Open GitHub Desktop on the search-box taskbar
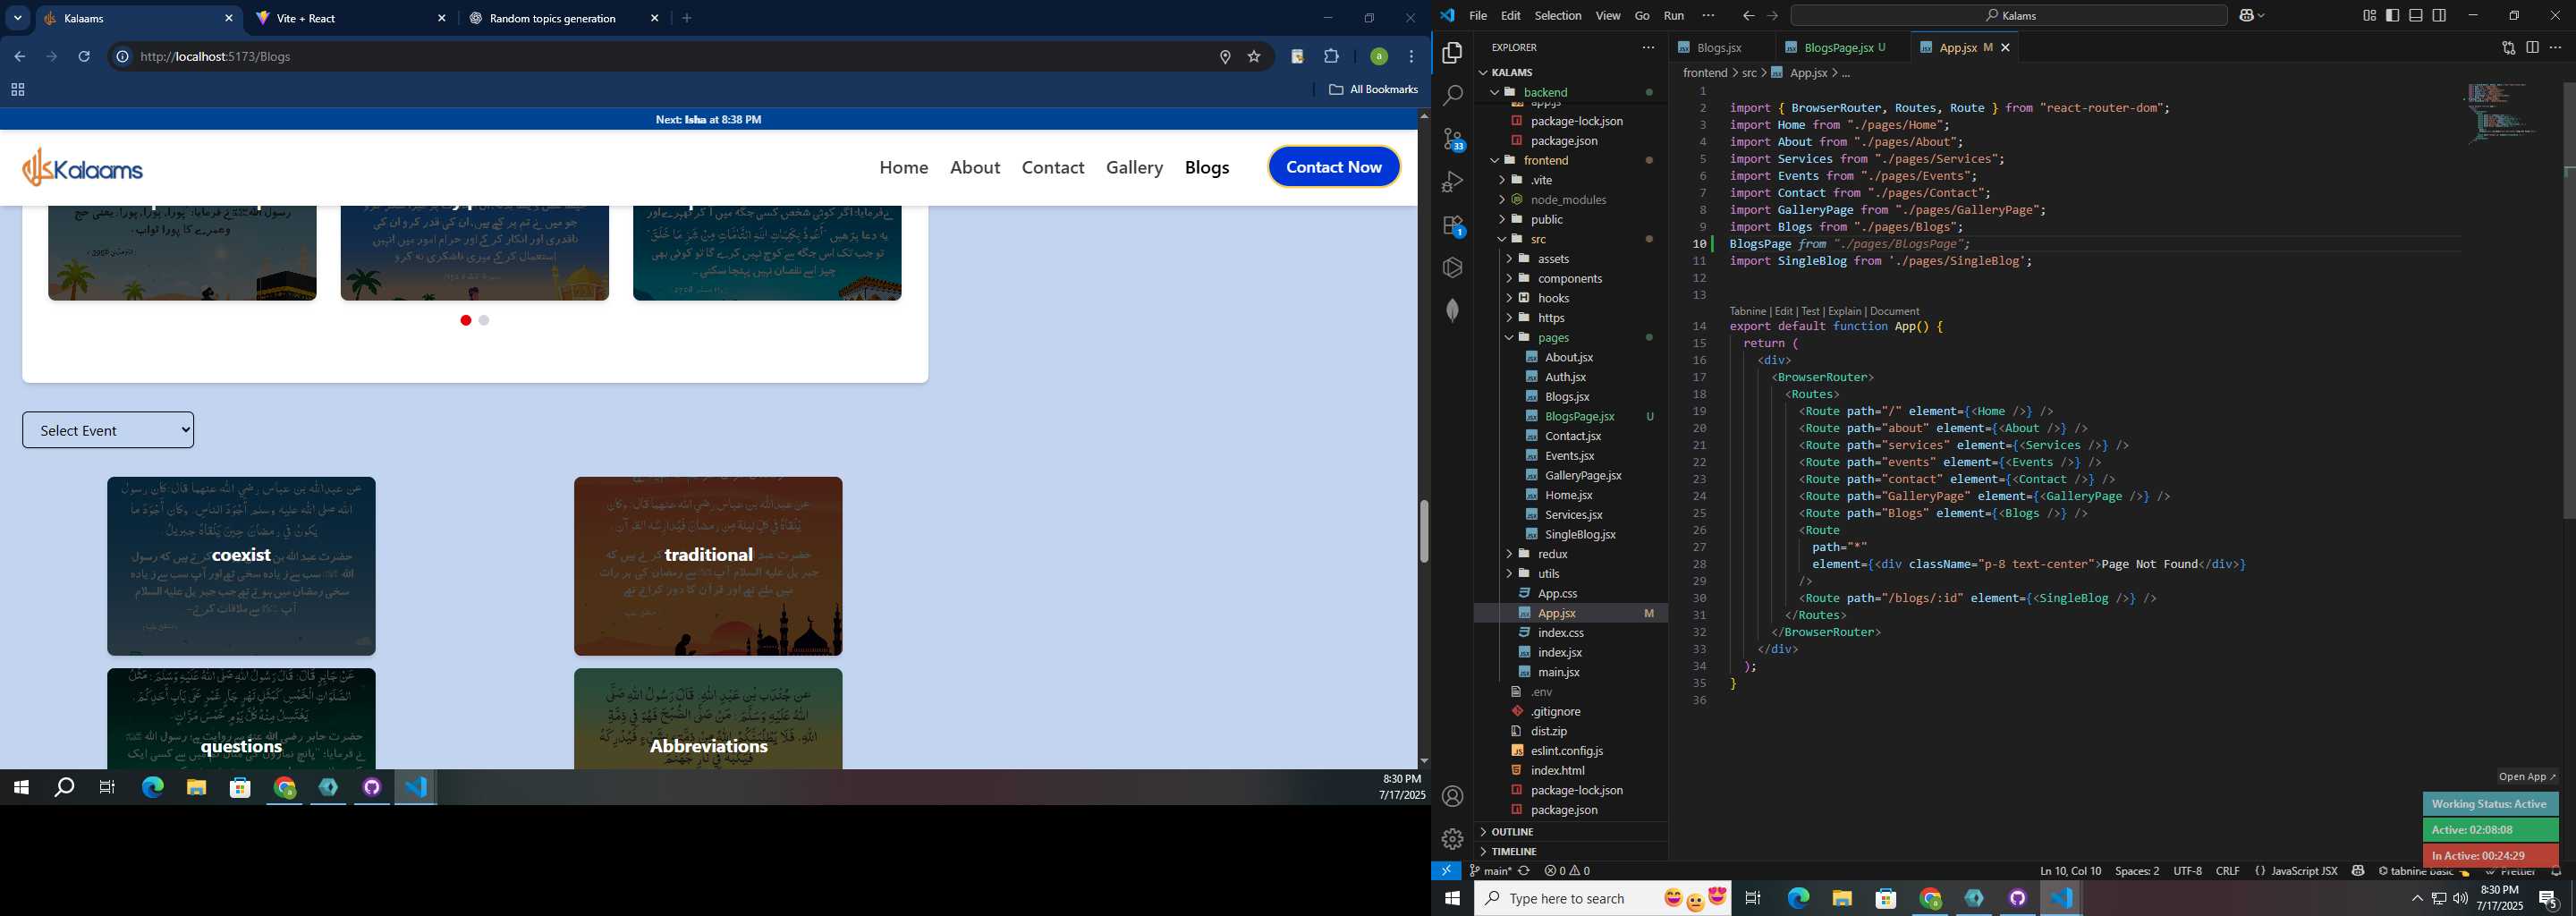The height and width of the screenshot is (916, 2576). (2018, 898)
